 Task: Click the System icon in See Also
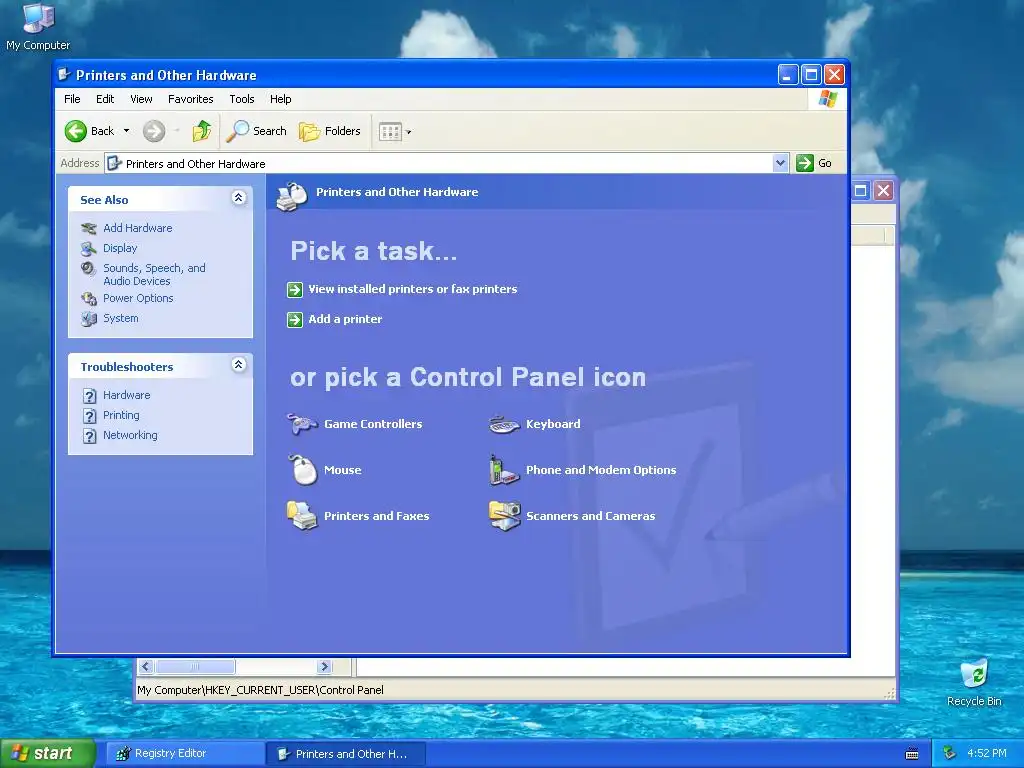click(89, 319)
